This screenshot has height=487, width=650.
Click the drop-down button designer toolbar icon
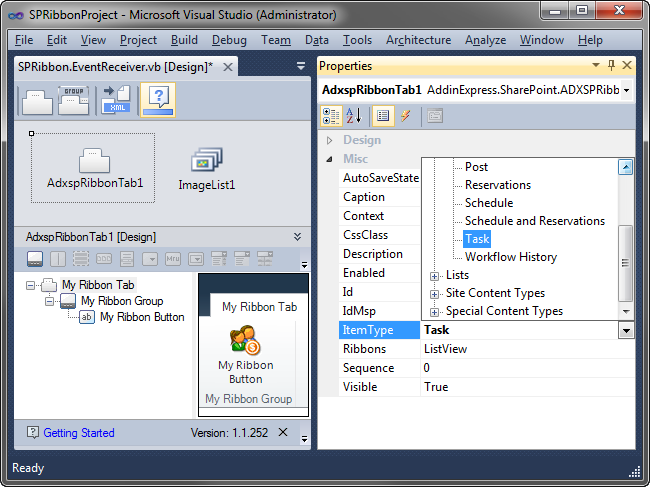150,259
